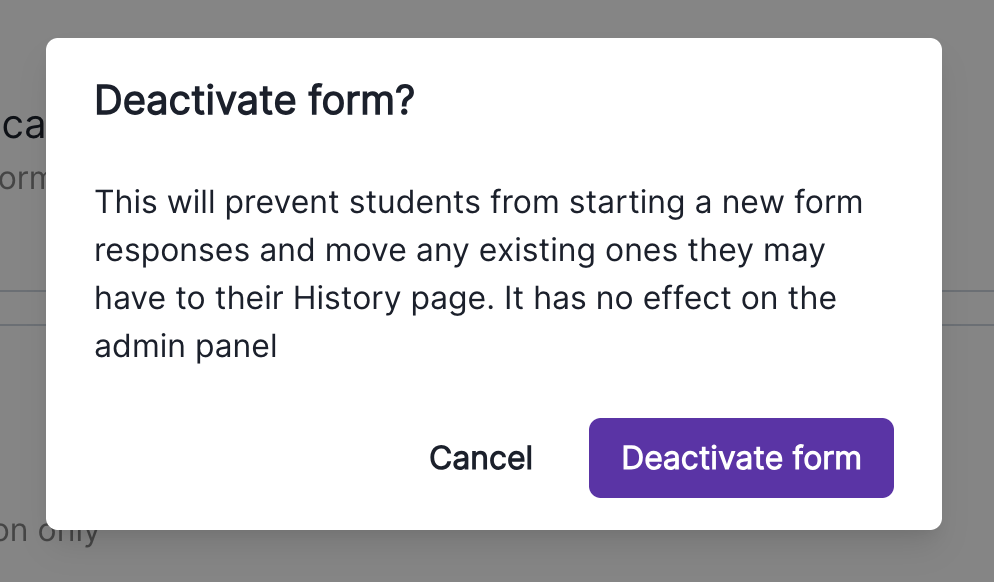Click the "admin panel" text in the dialog
994x582 pixels.
[185, 346]
